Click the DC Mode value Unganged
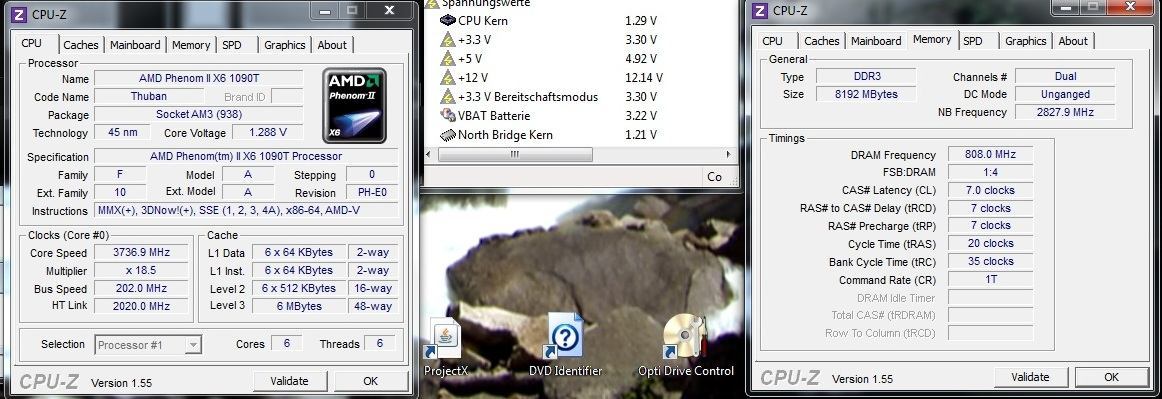 1065,94
